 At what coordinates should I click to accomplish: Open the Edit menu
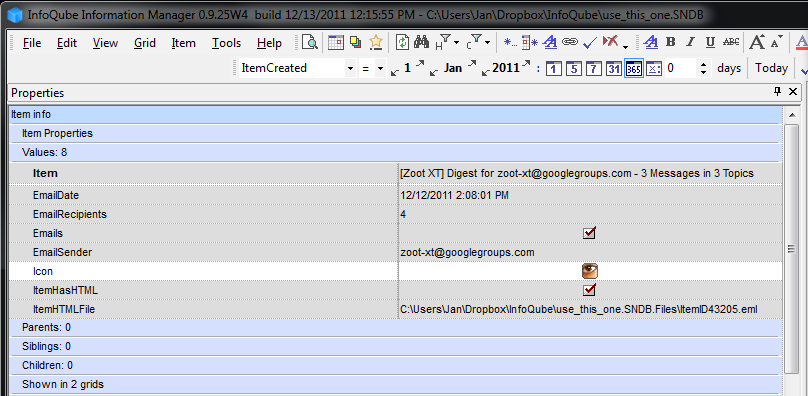point(67,43)
